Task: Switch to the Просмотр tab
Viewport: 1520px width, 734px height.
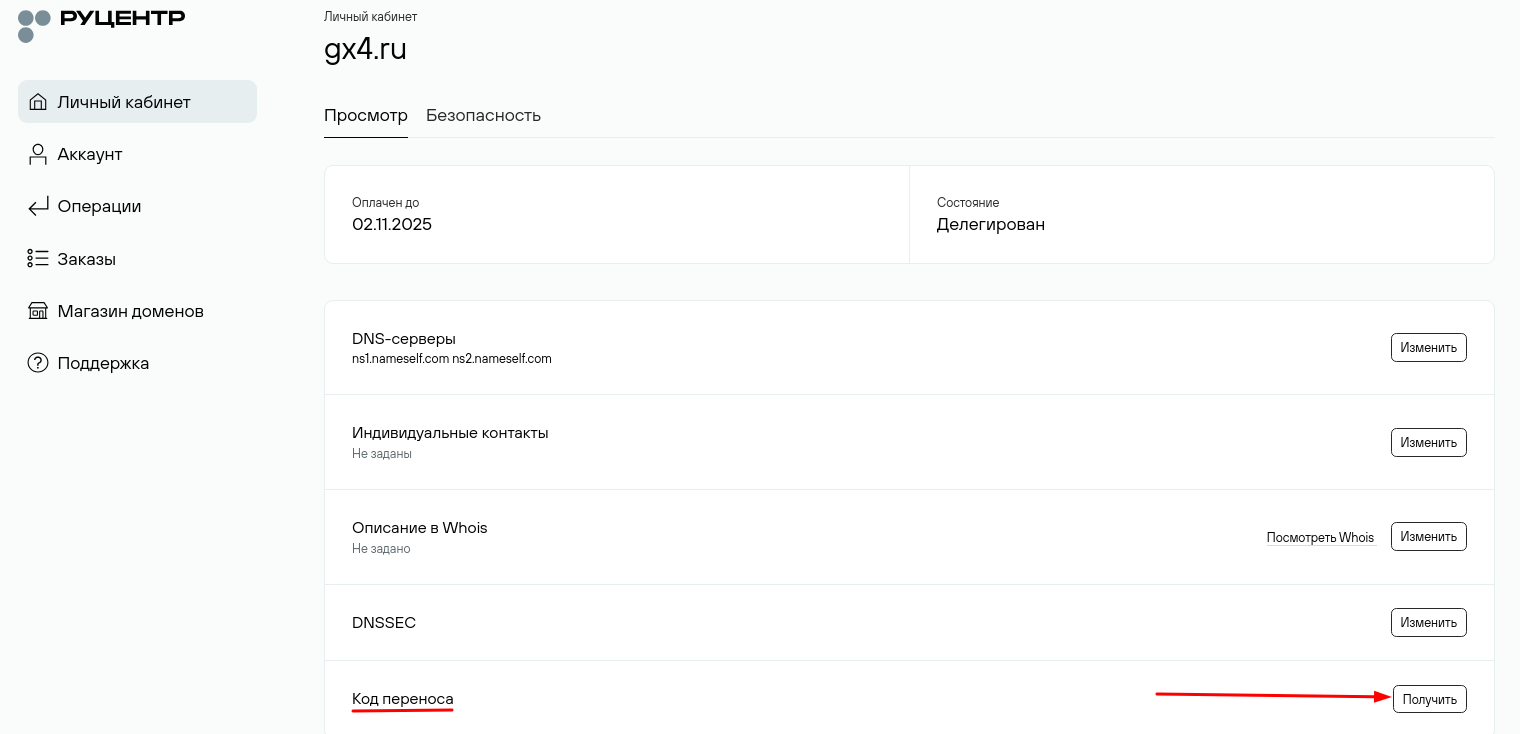Action: tap(366, 115)
